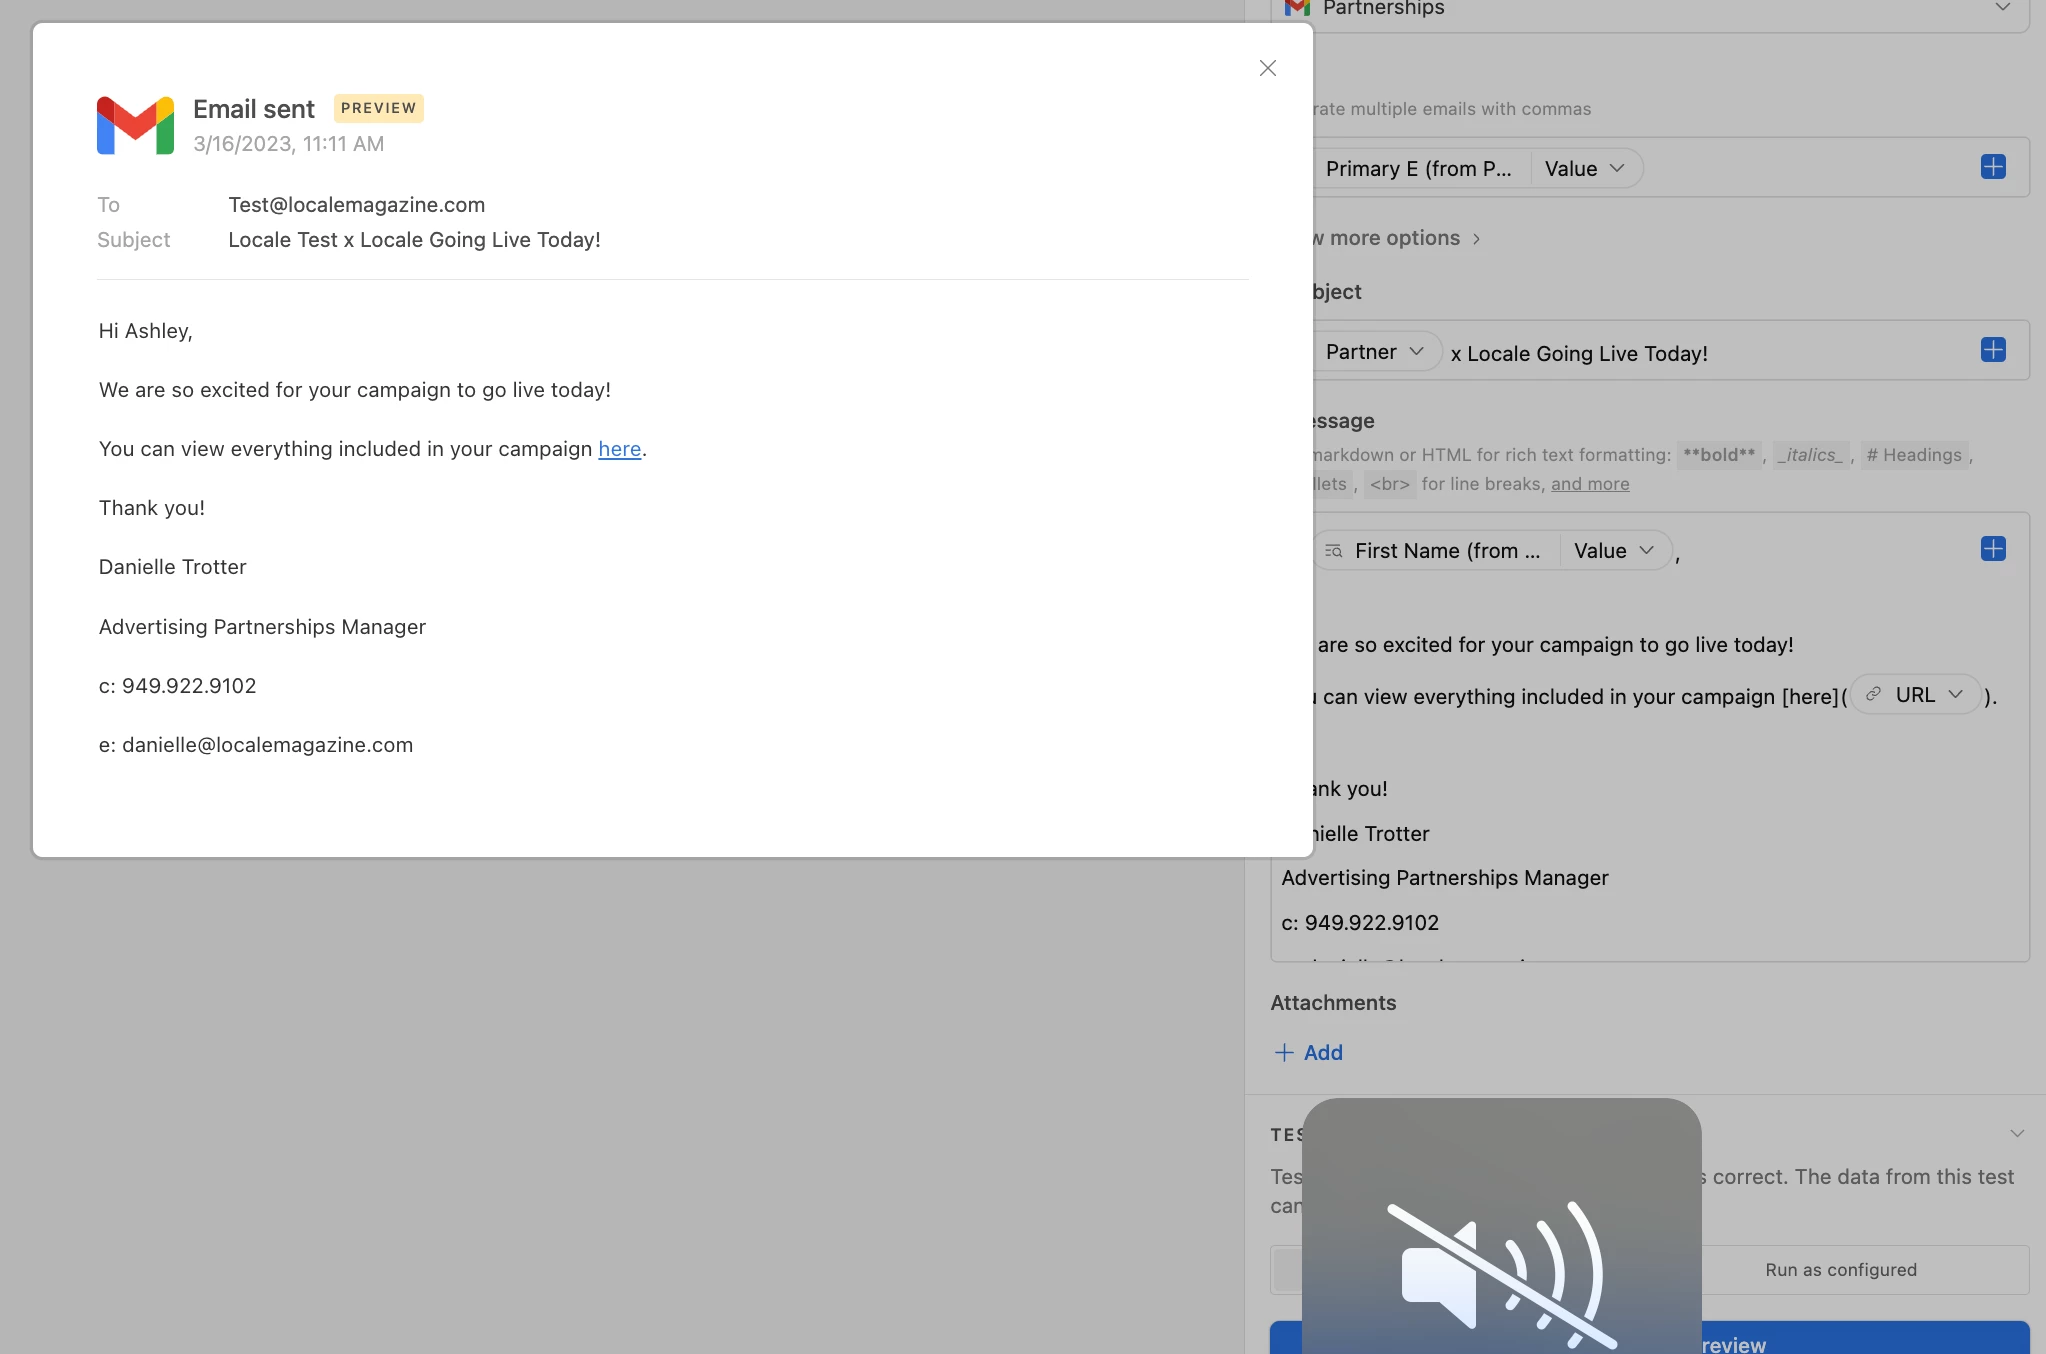The image size is (2046, 1354).
Task: Click the Add attachments label
Action: coord(1323,1052)
